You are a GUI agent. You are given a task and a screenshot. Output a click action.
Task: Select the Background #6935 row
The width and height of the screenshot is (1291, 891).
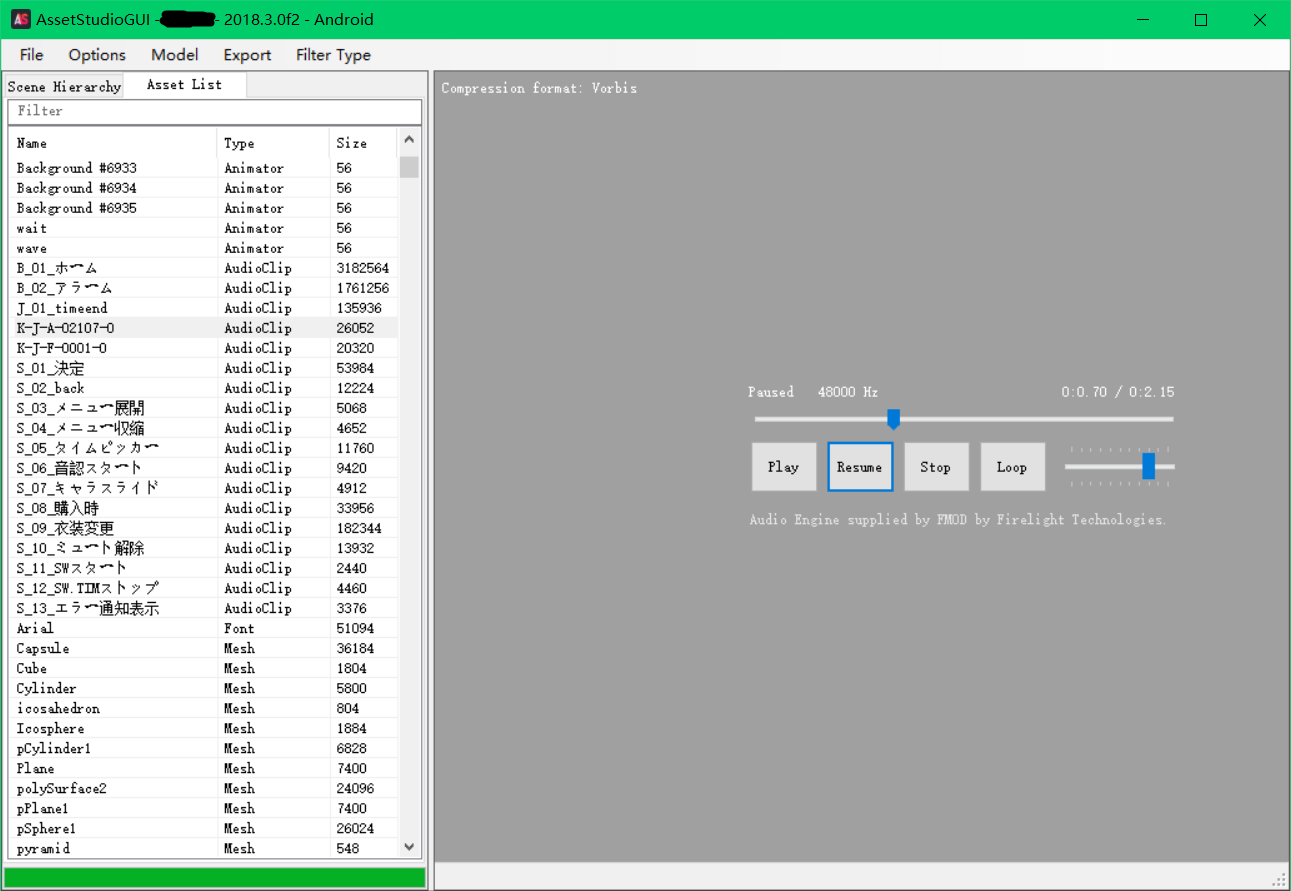point(203,208)
